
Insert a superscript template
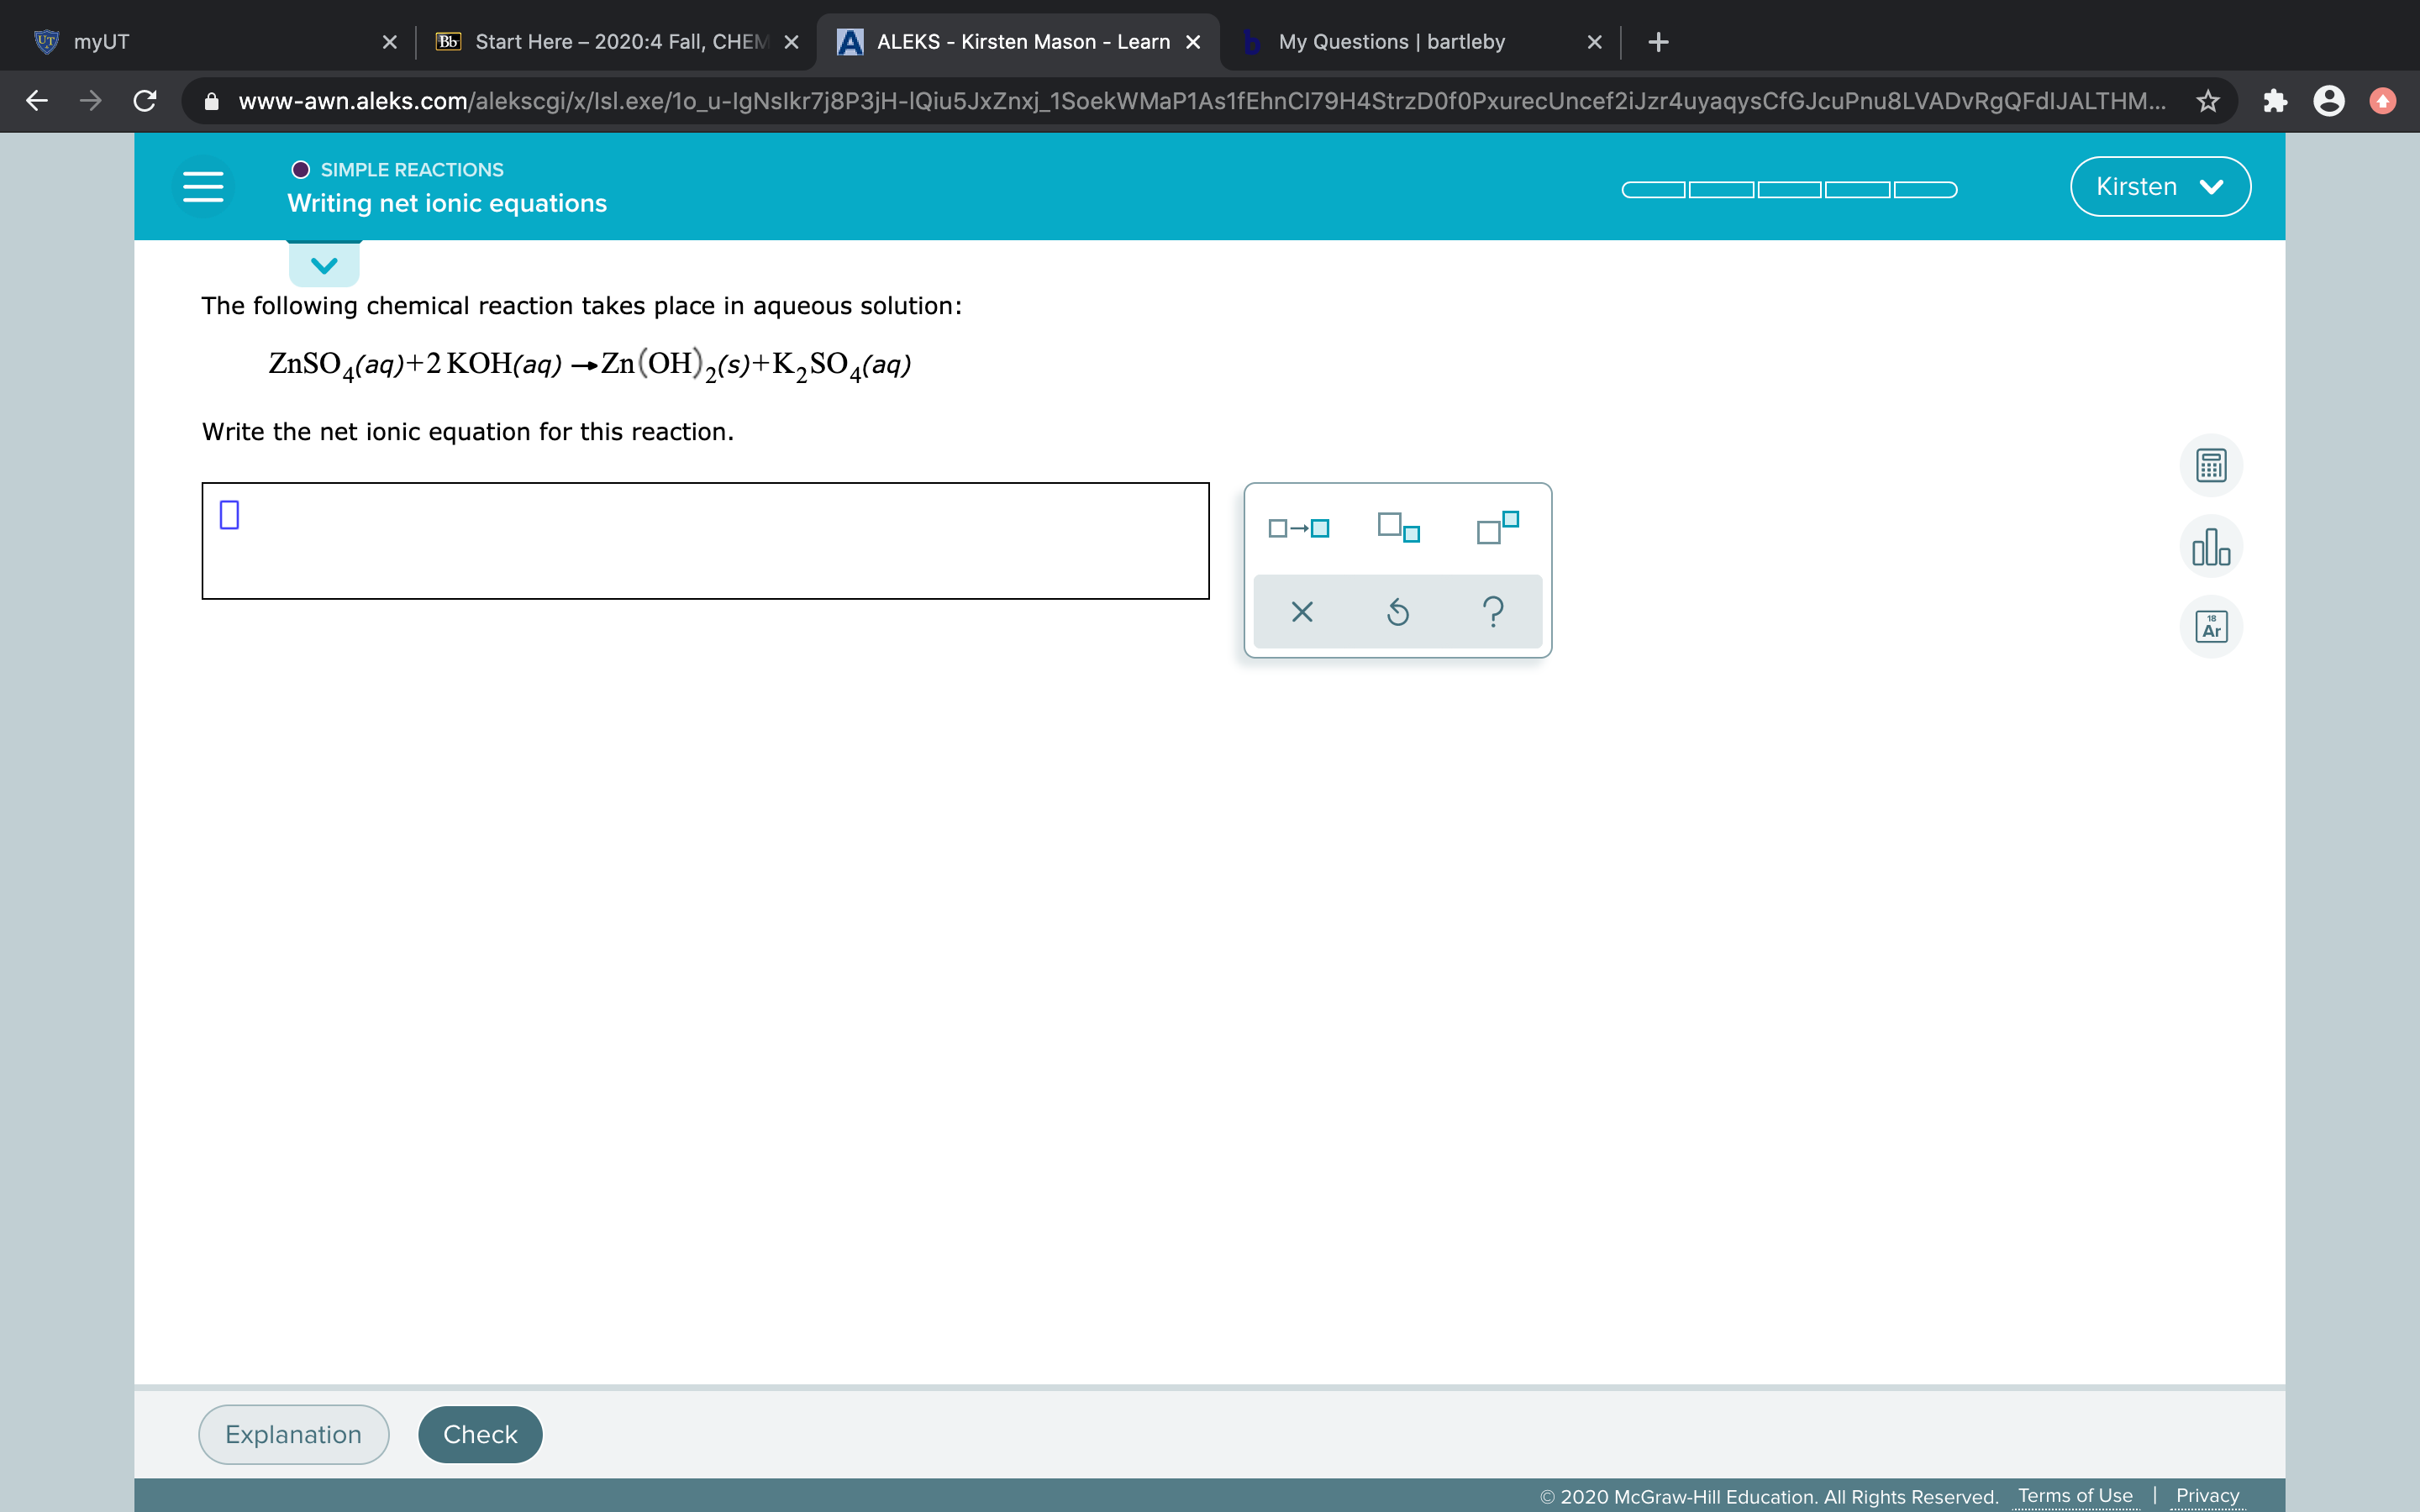click(x=1497, y=527)
